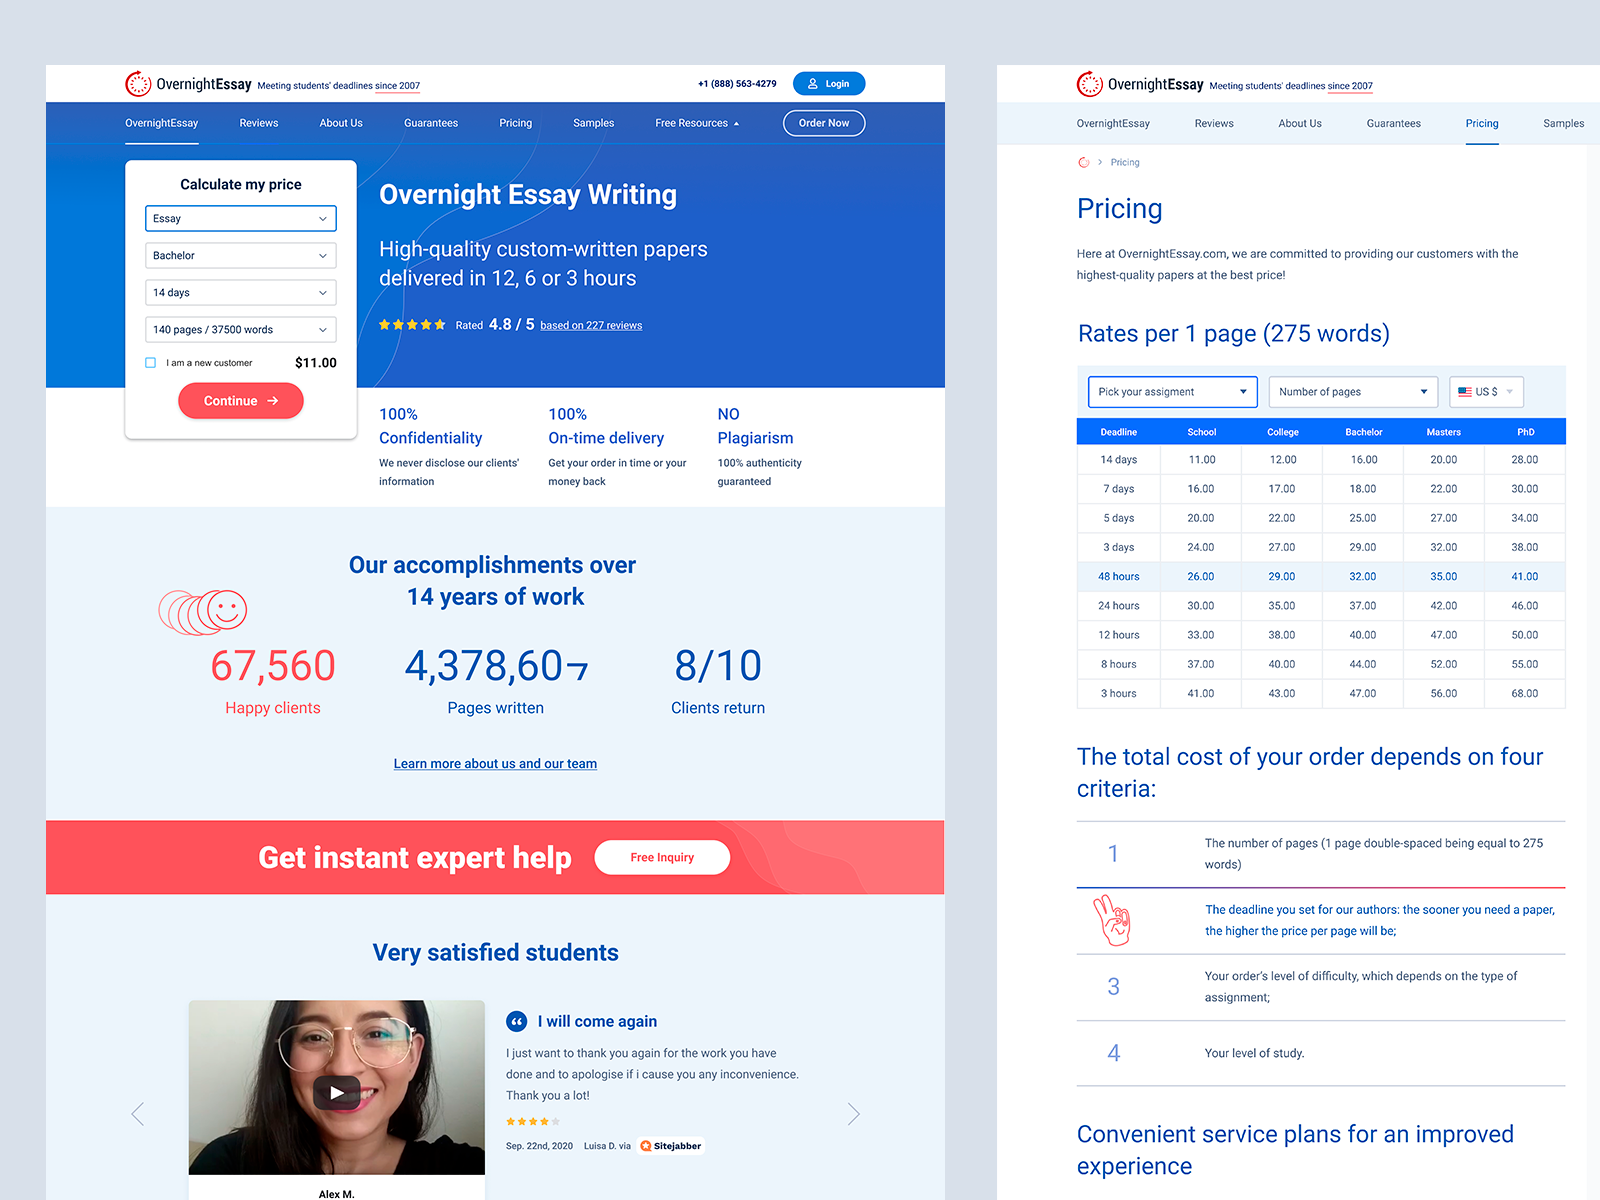Click the Sitejabber badge under the testimonial
This screenshot has width=1600, height=1200.
[x=671, y=1146]
